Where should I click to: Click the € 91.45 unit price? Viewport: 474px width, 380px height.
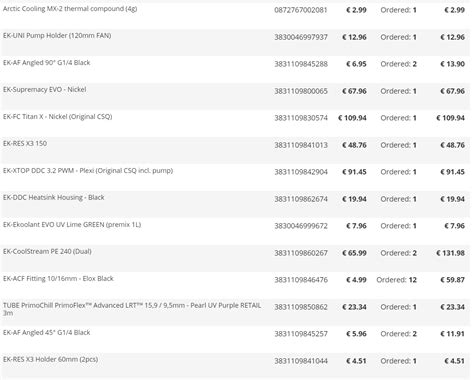(354, 172)
